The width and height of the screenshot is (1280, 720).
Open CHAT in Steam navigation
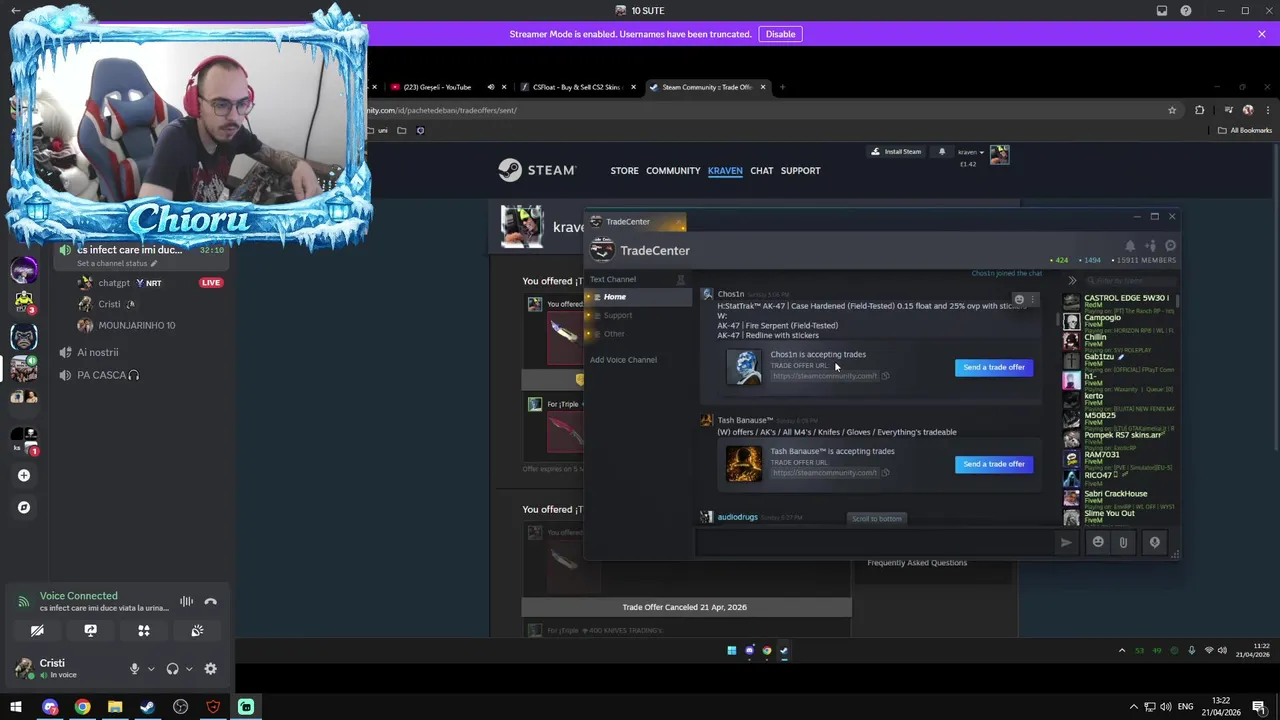(762, 171)
